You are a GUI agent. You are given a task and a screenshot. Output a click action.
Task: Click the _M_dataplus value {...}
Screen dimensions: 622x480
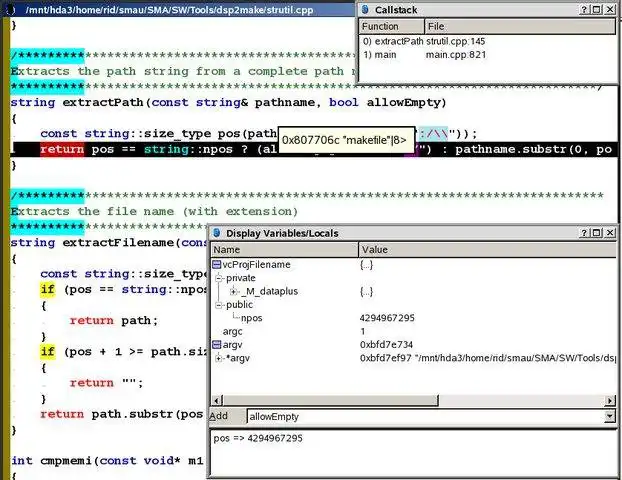[367, 292]
